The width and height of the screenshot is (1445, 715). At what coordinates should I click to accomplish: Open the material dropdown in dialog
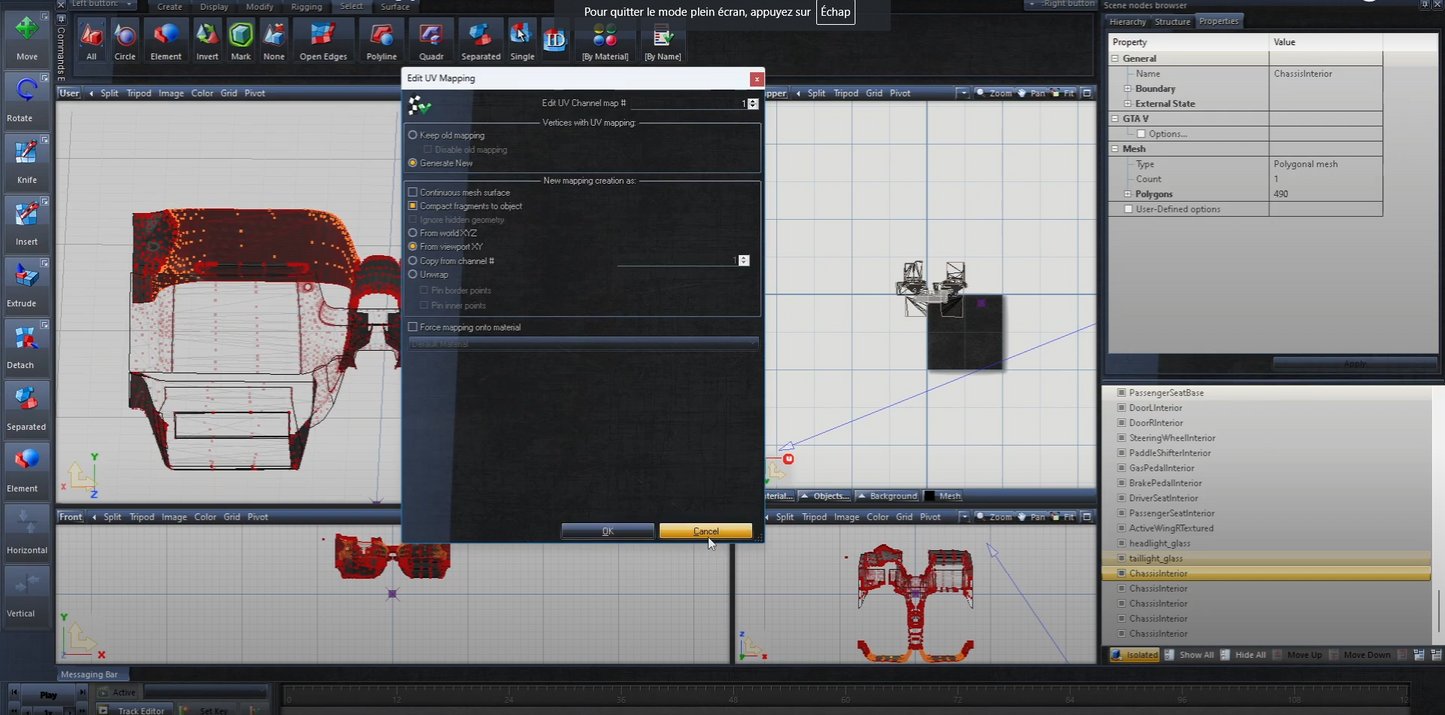click(584, 343)
